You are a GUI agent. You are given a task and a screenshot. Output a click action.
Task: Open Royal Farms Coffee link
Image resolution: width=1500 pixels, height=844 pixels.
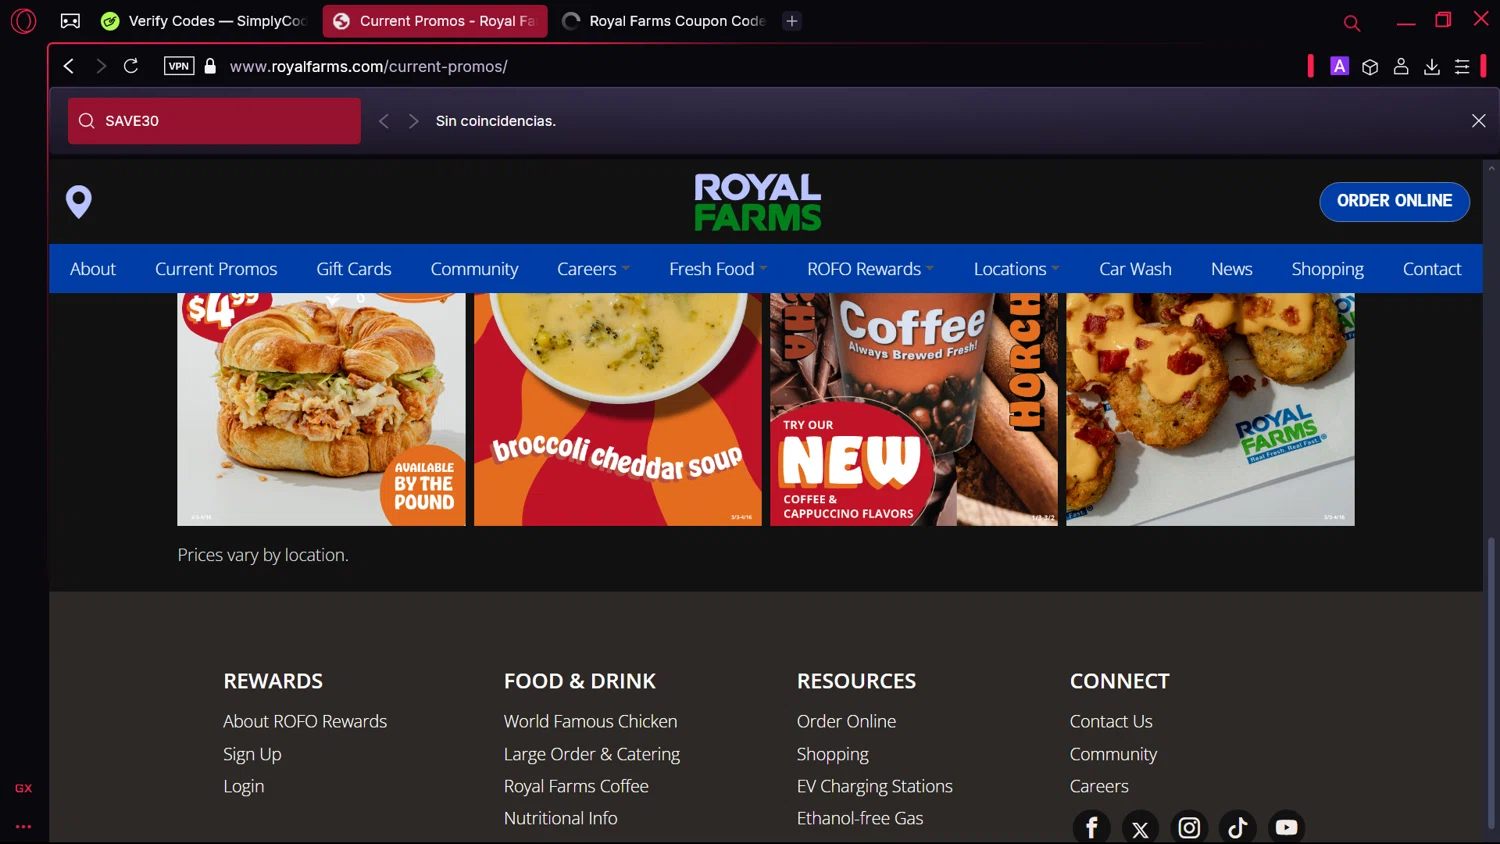[x=576, y=786]
